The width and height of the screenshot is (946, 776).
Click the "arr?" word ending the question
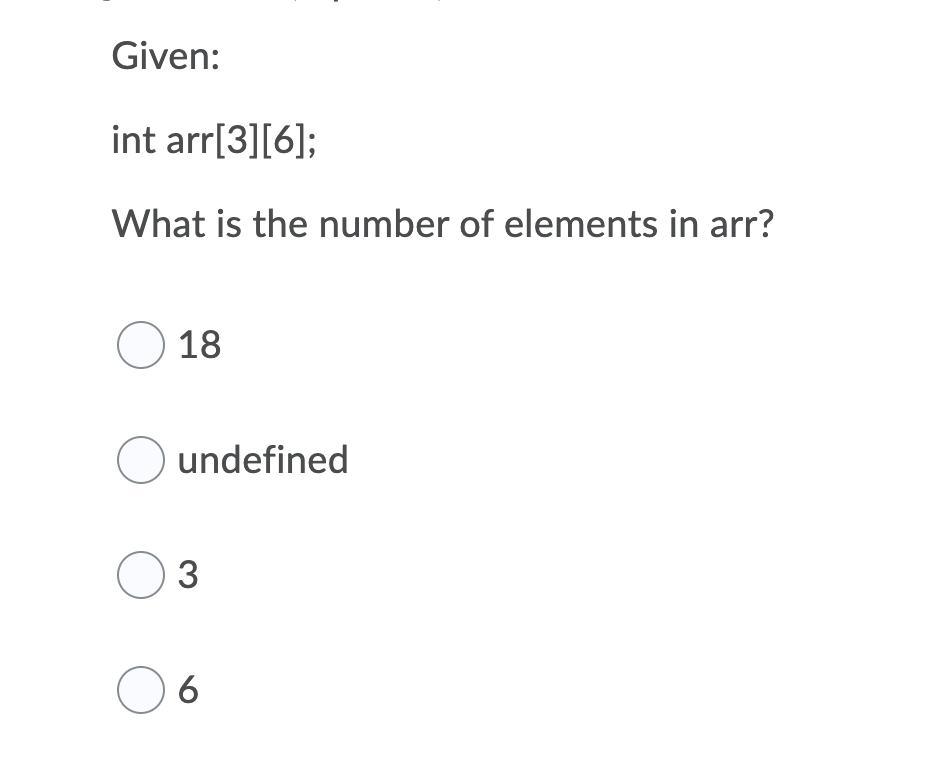point(741,224)
